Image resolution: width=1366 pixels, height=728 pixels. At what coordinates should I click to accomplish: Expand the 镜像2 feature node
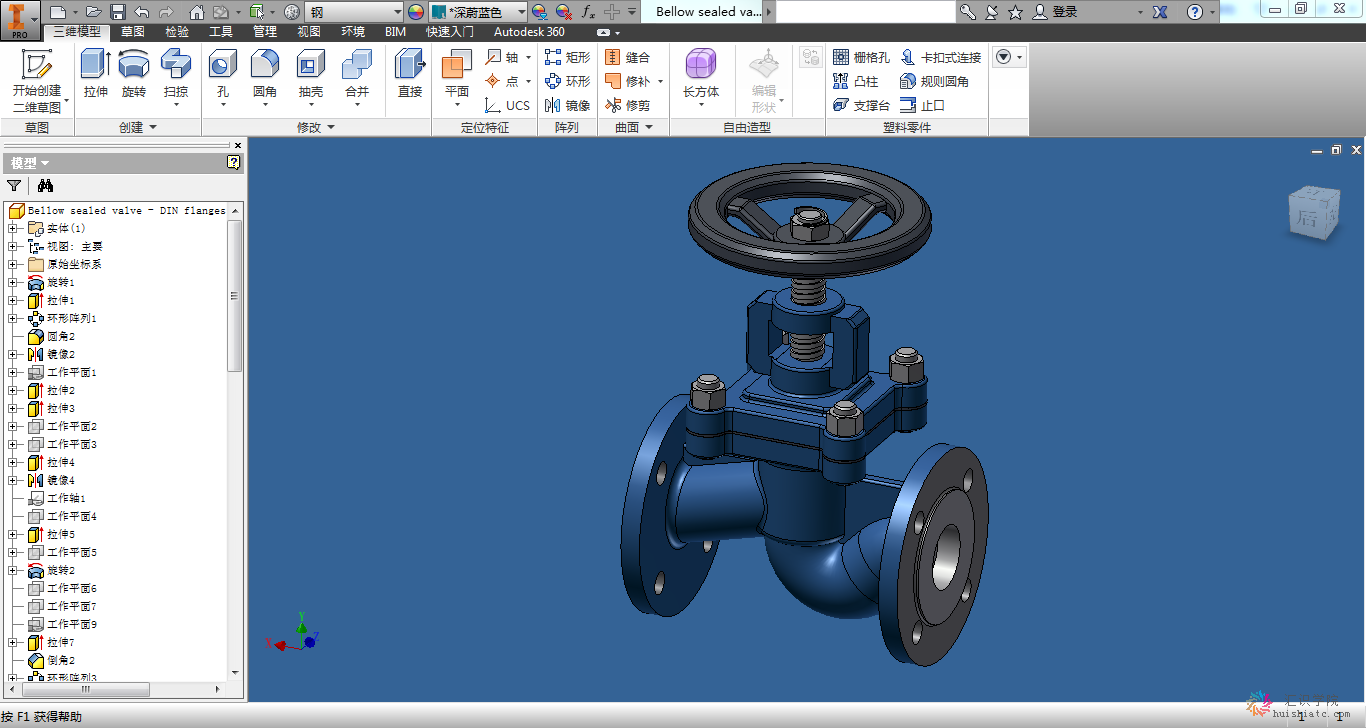tap(13, 354)
